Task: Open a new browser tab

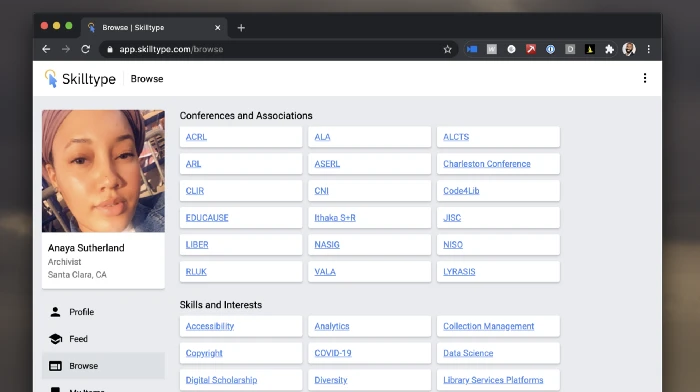Action: pyautogui.click(x=241, y=28)
